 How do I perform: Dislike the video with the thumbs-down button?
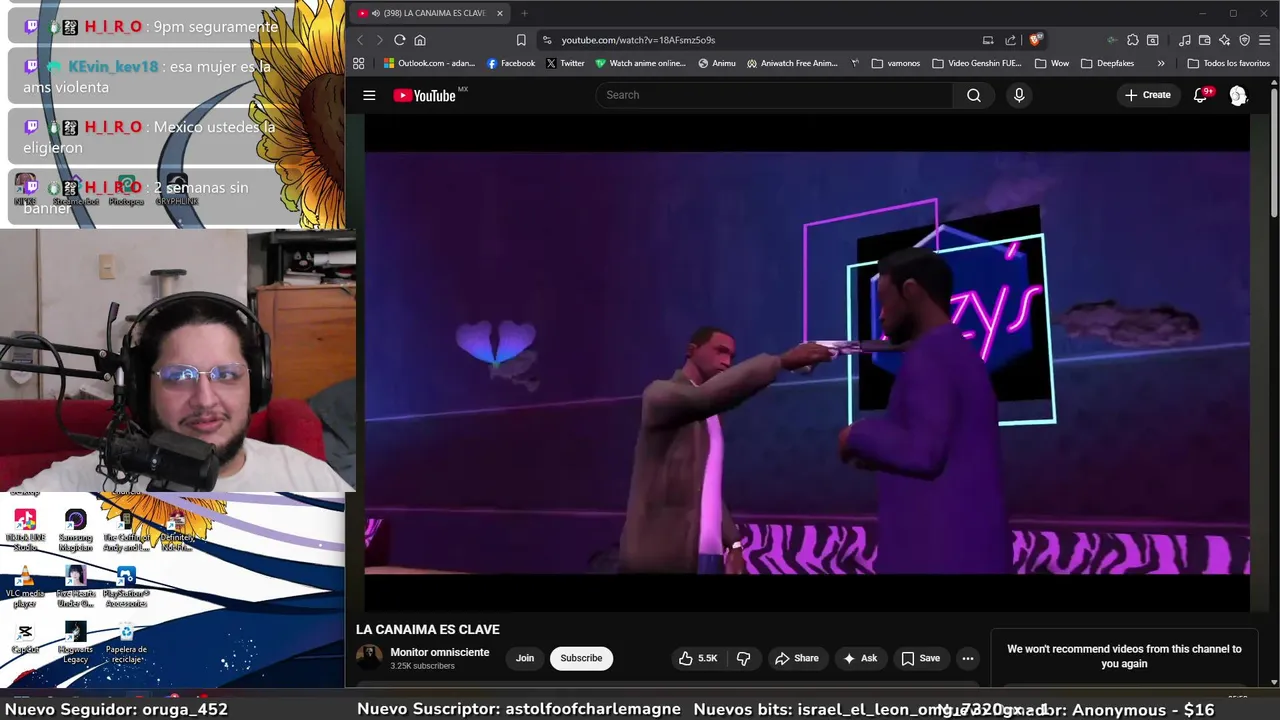743,658
